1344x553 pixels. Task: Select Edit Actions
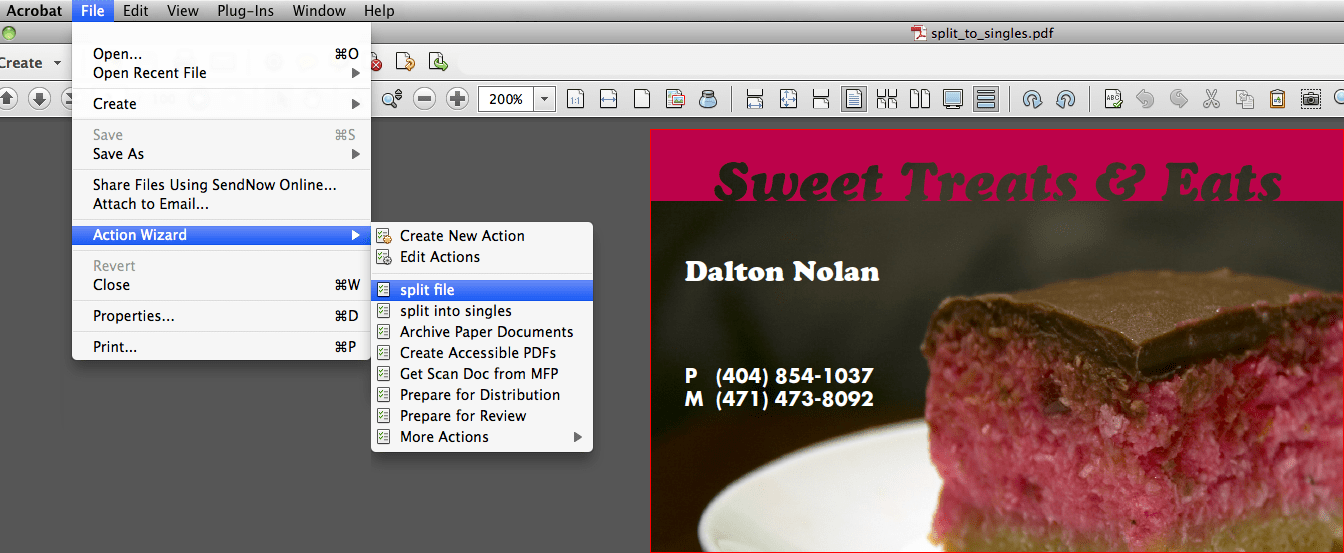482,257
